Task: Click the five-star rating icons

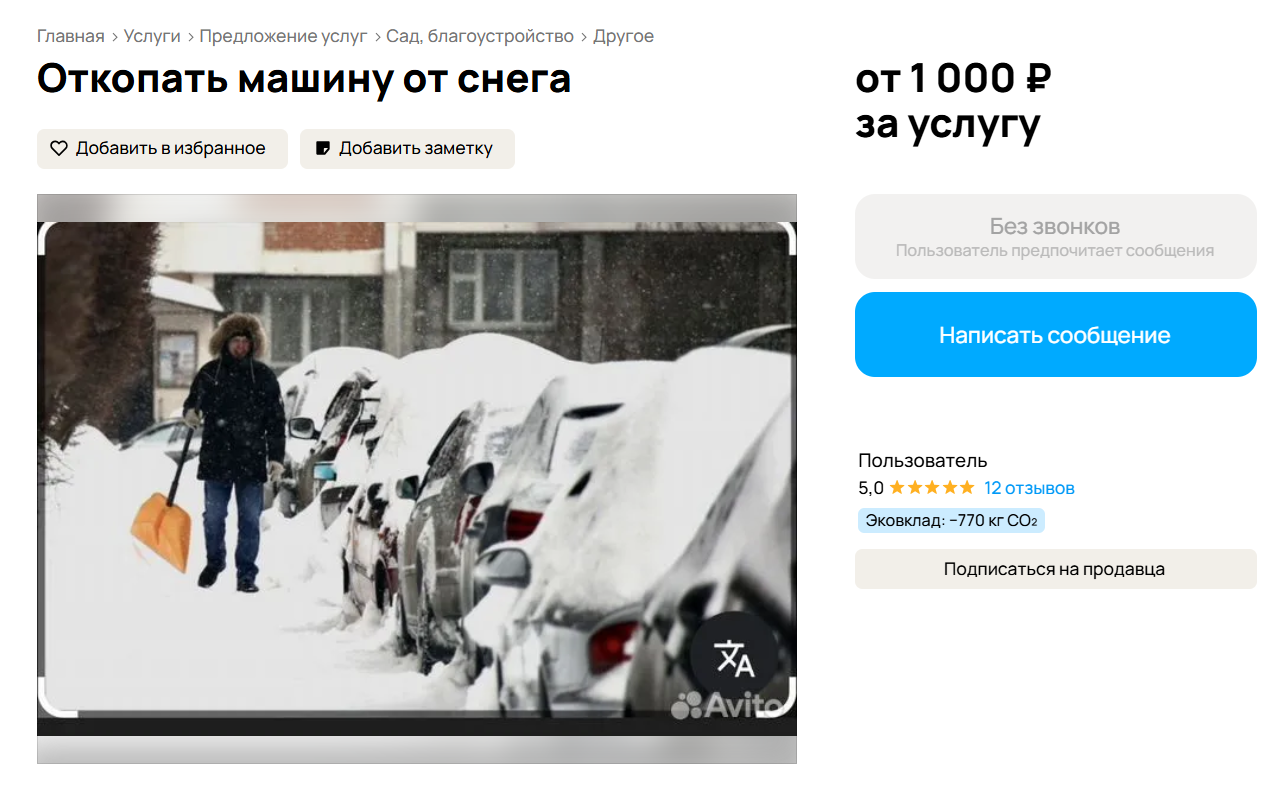Action: coord(931,488)
